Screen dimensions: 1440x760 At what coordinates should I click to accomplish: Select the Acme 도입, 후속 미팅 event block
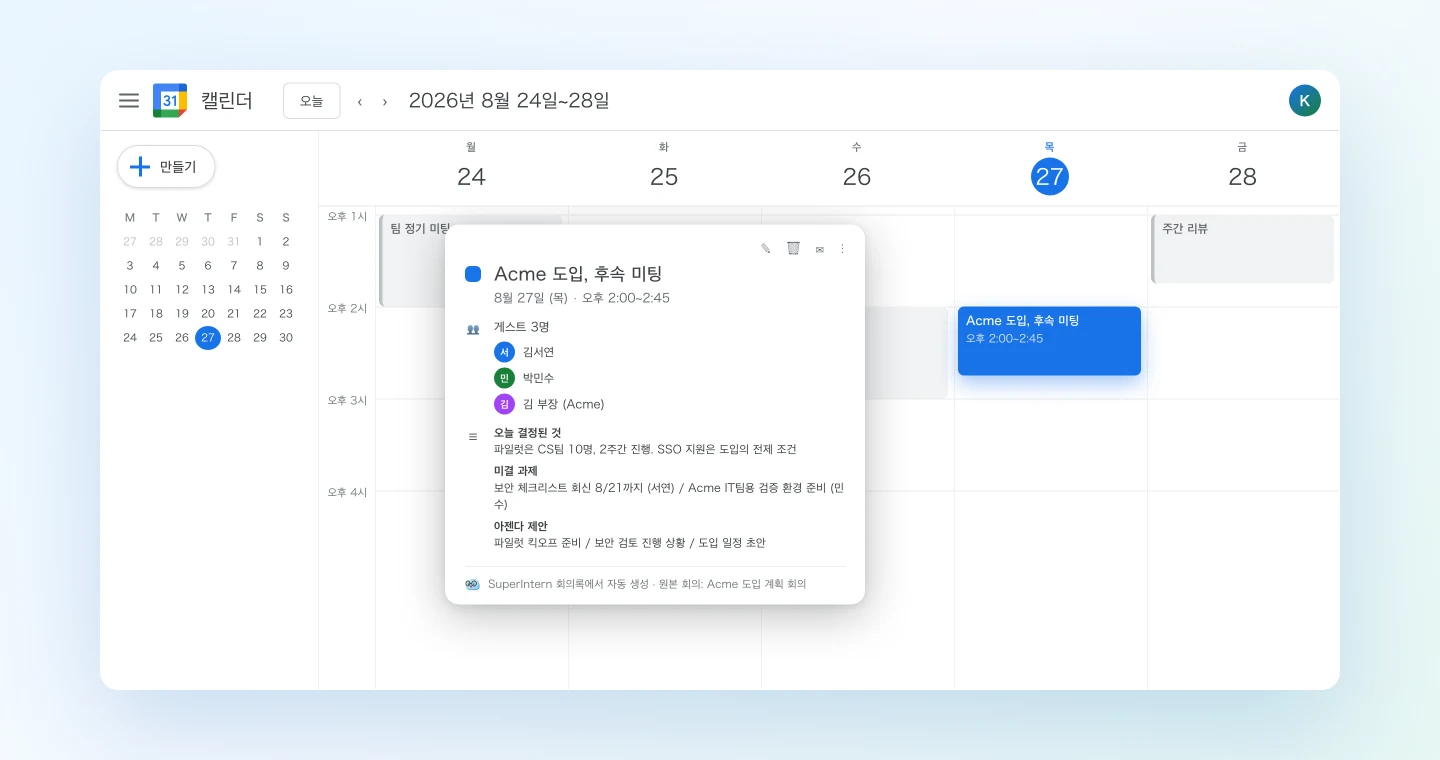tap(1049, 341)
